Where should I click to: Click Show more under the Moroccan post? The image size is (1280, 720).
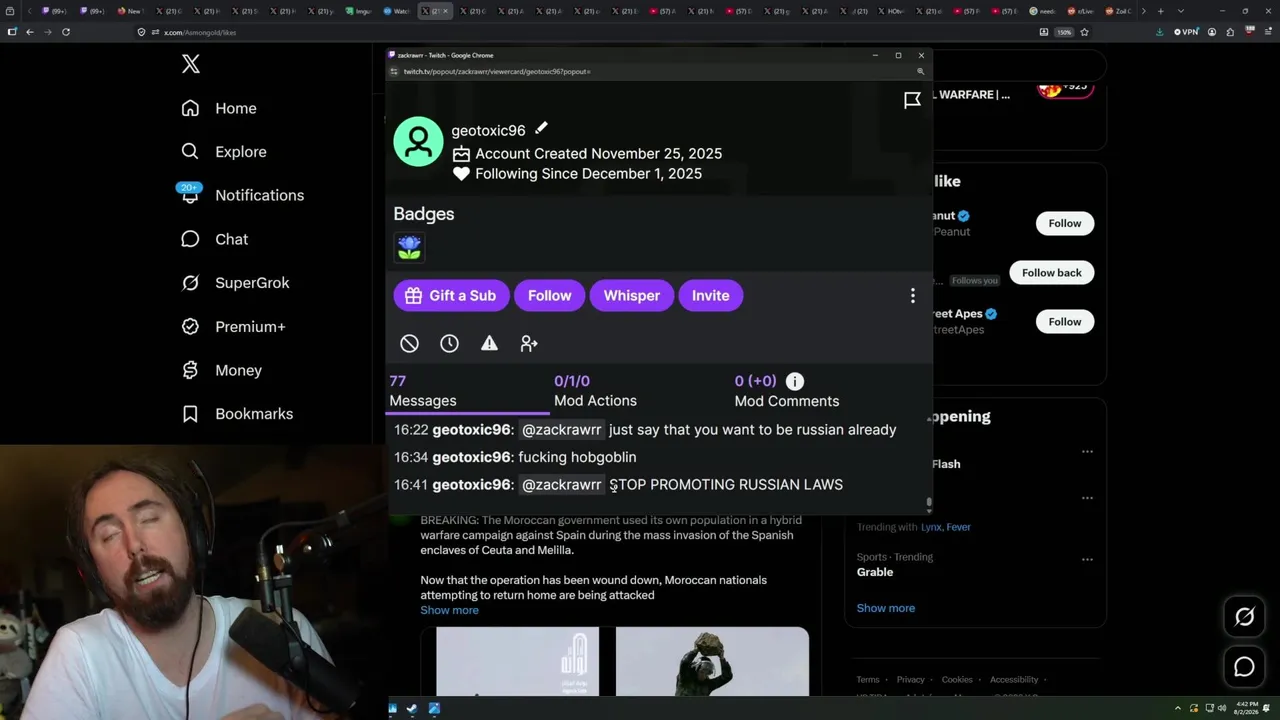point(449,610)
